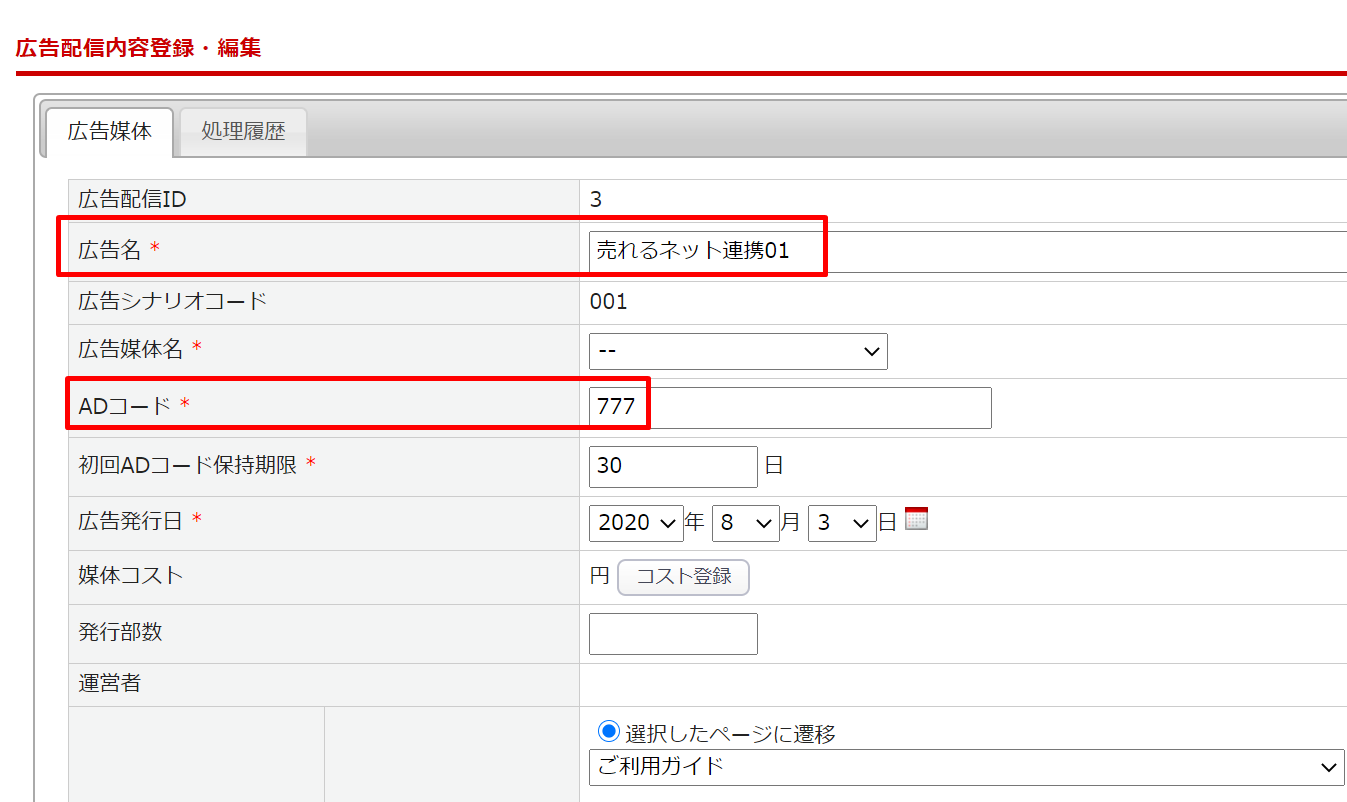The width and height of the screenshot is (1347, 802).
Task: Switch to the 広告媒体 tab
Action: [x=110, y=131]
